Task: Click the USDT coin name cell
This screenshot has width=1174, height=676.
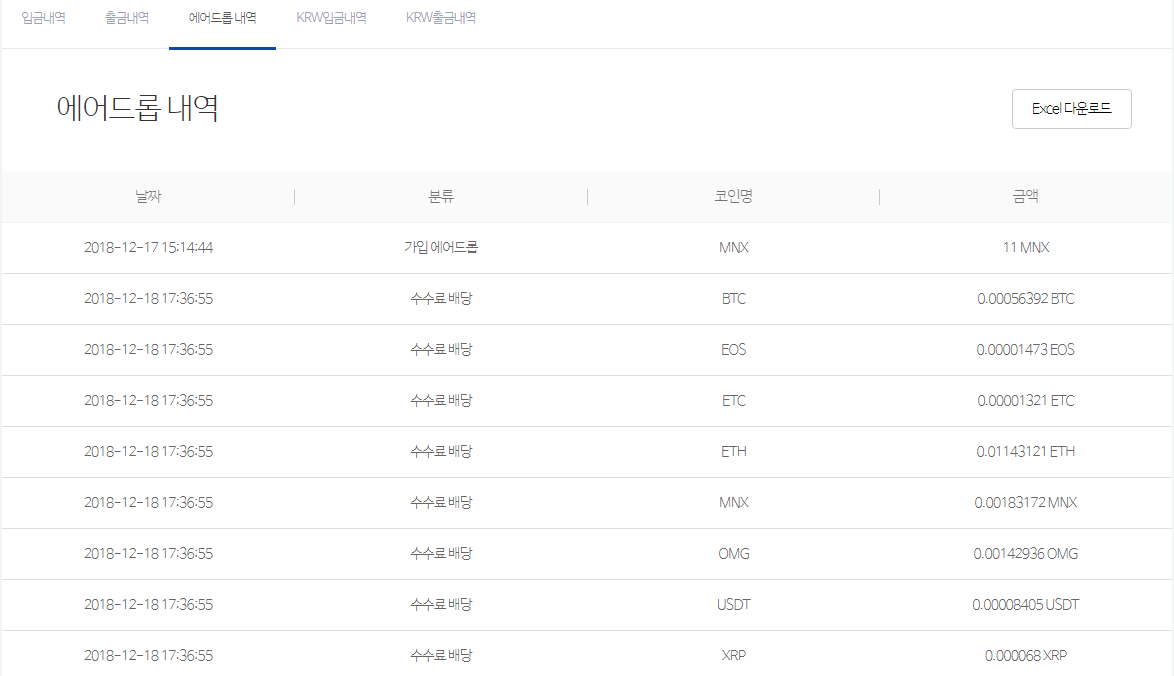Action: coord(733,604)
